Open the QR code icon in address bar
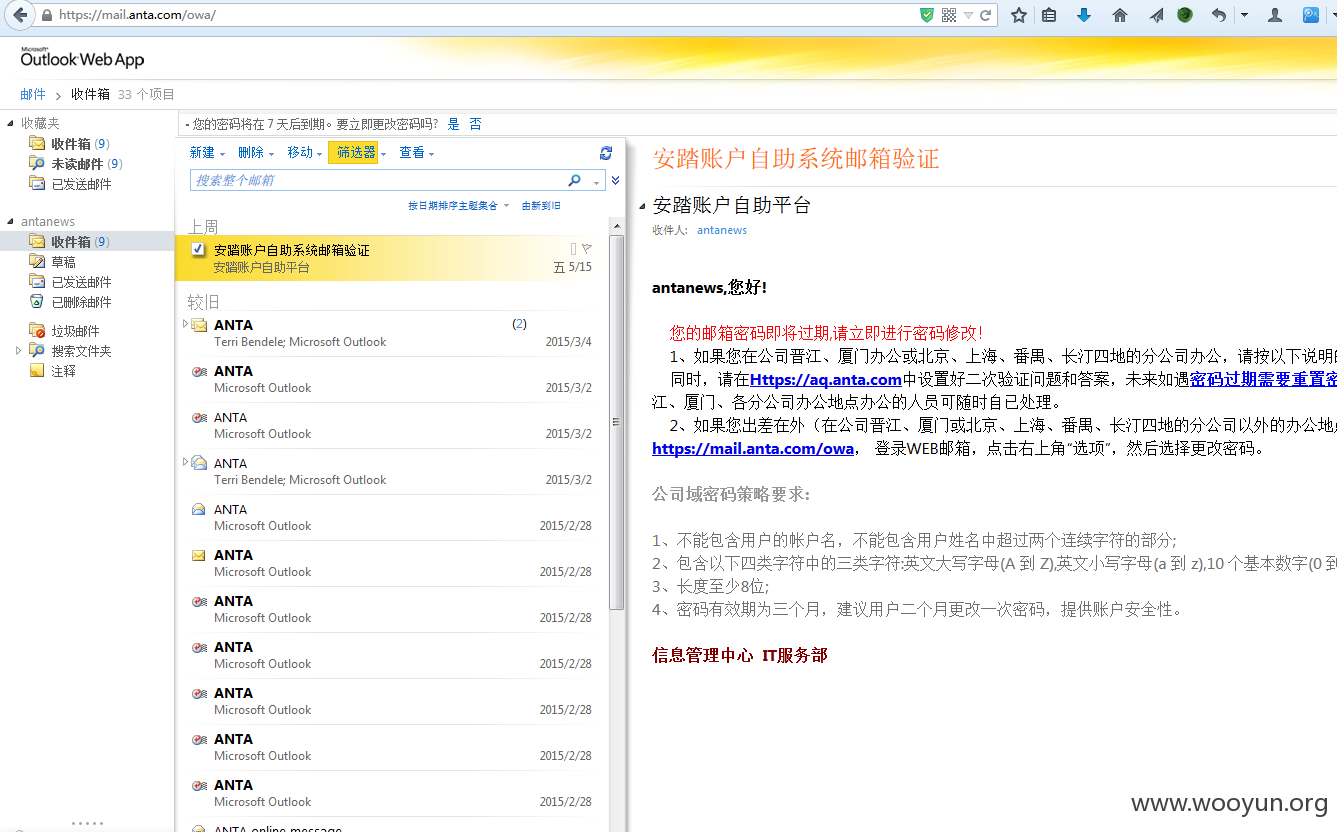The image size is (1337, 832). (x=949, y=15)
